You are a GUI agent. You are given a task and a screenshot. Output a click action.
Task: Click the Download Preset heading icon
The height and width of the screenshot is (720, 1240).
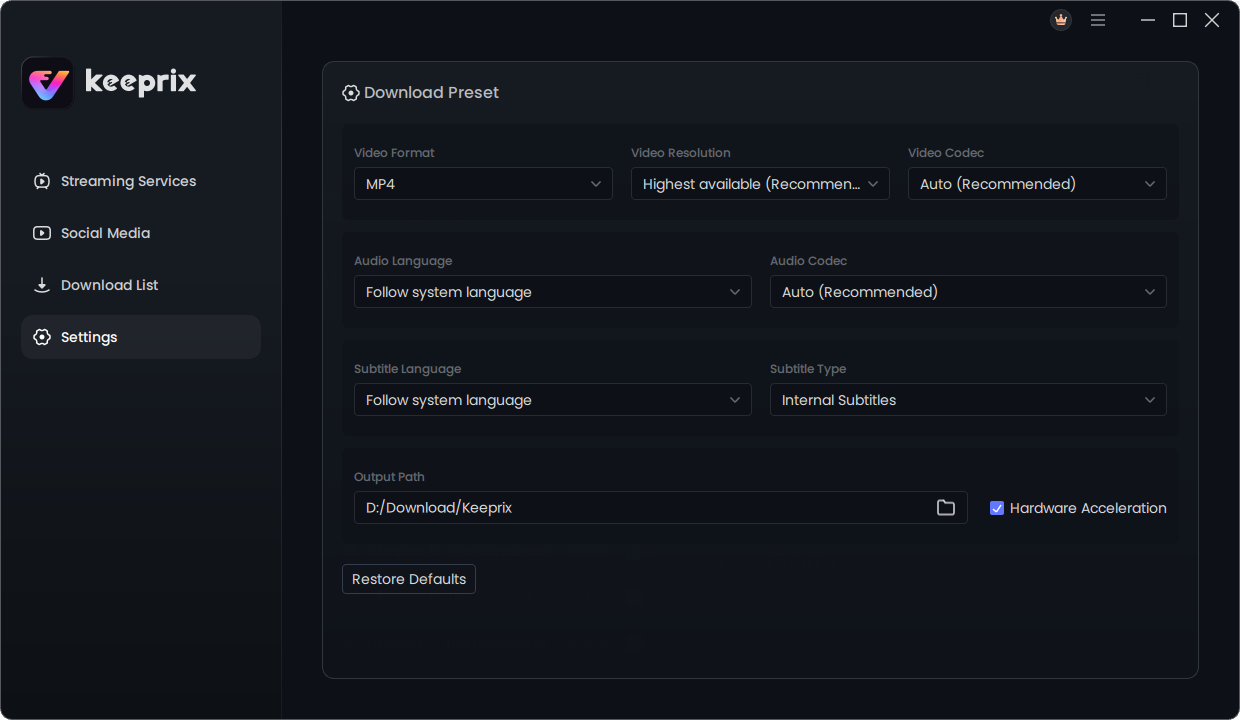click(x=351, y=93)
